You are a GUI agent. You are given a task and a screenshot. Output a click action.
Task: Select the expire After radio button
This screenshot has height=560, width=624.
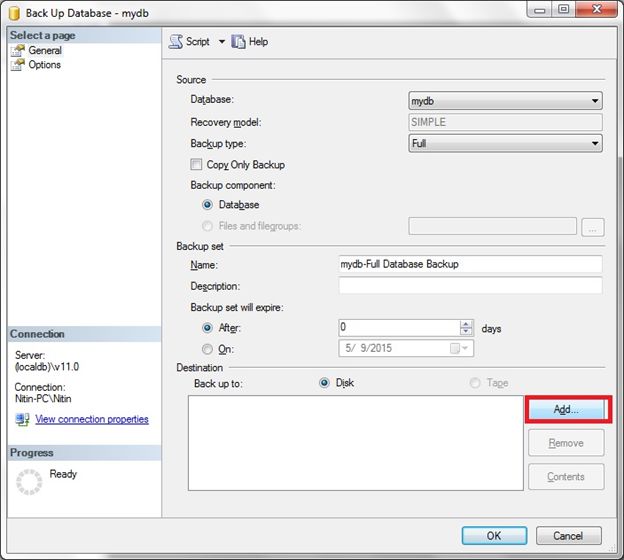click(207, 328)
